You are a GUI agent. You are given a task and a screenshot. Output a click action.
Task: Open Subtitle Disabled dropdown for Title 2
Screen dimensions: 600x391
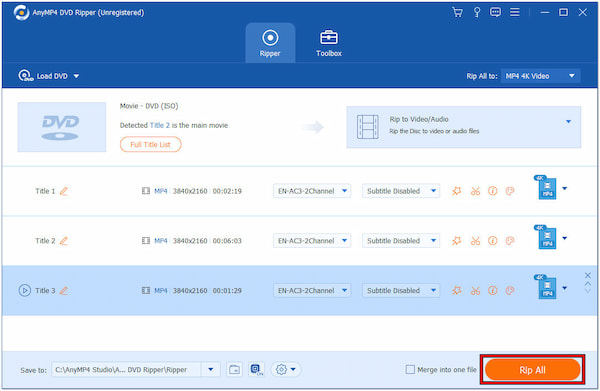click(x=401, y=241)
